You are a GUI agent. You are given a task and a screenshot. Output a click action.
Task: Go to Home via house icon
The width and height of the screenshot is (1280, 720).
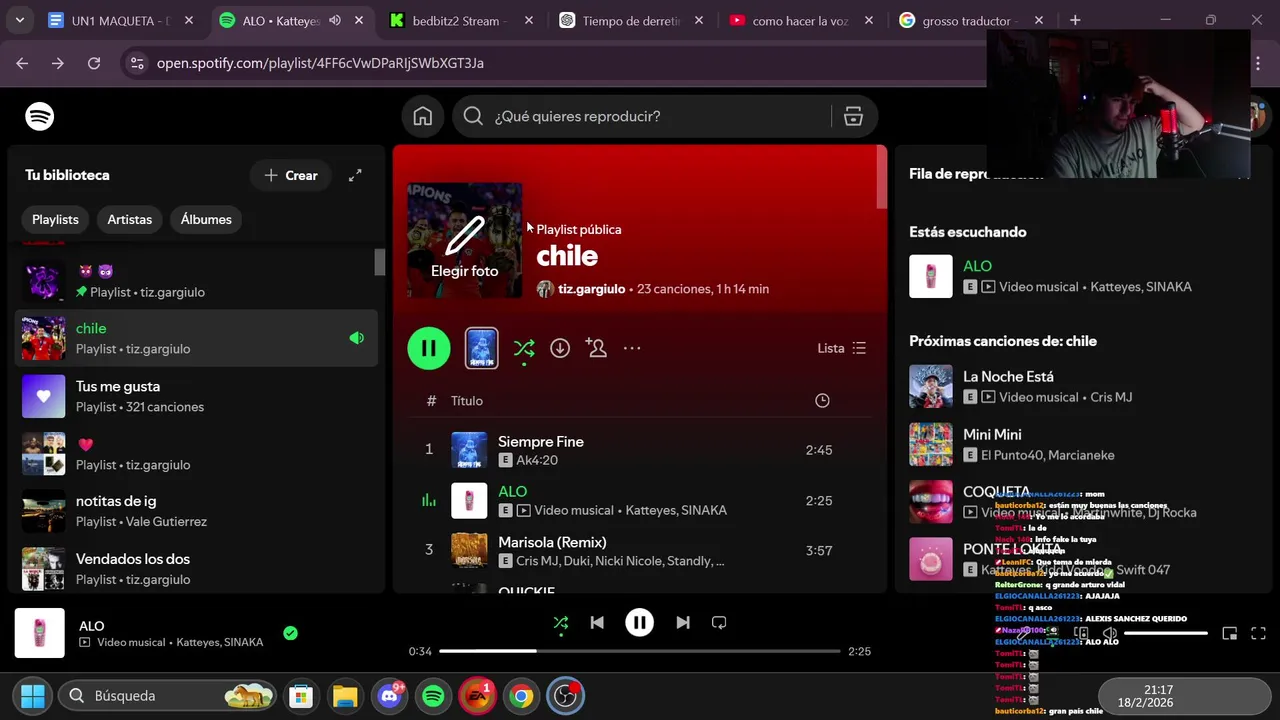click(423, 116)
